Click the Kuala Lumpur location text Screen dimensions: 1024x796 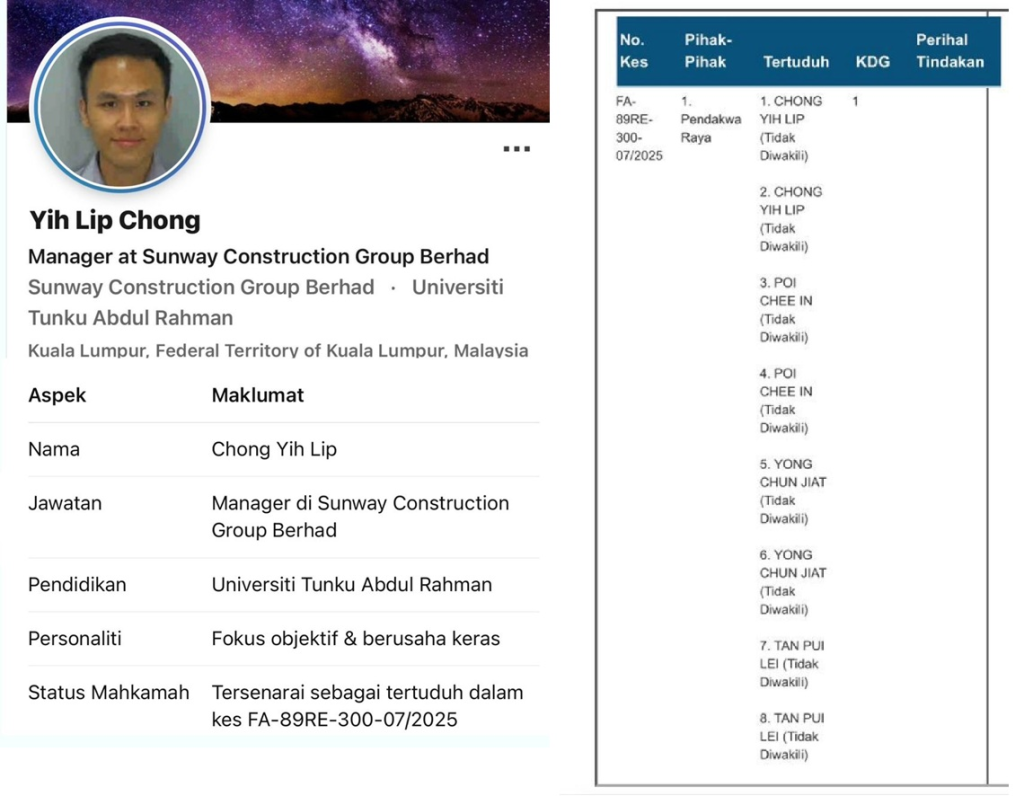point(278,351)
